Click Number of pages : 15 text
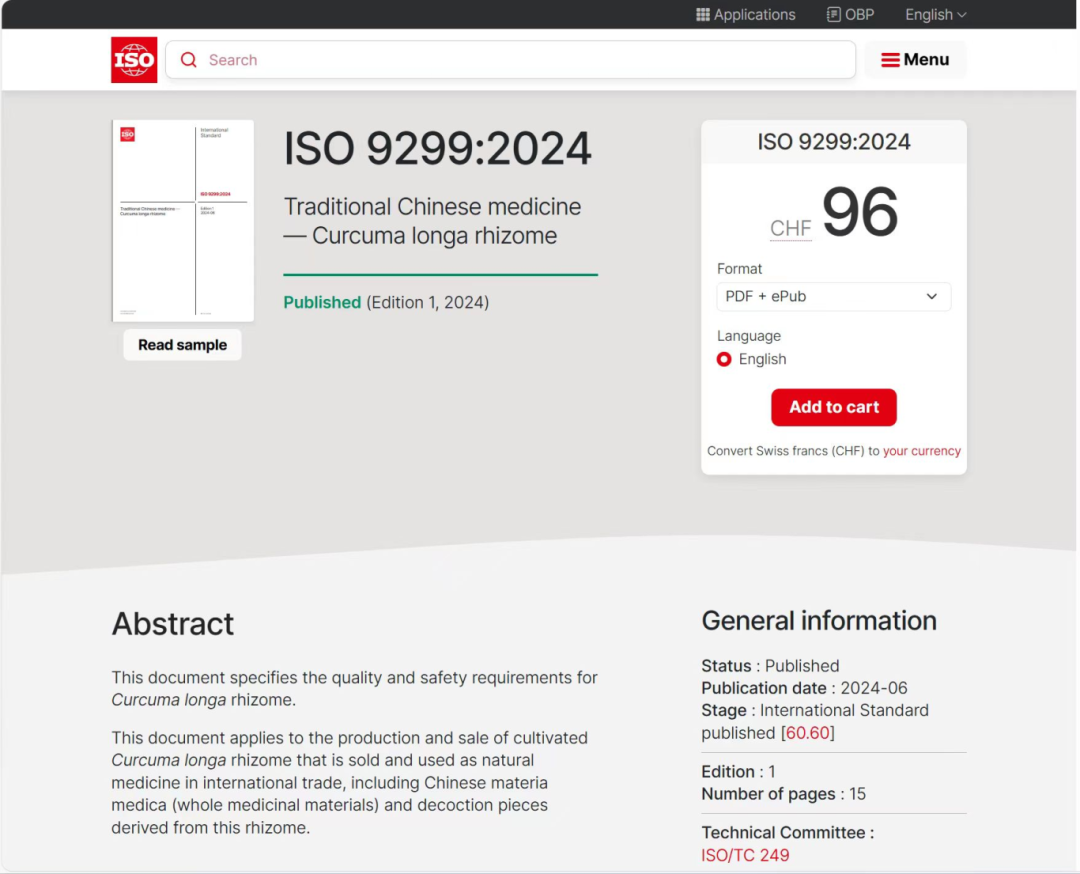 pos(783,794)
